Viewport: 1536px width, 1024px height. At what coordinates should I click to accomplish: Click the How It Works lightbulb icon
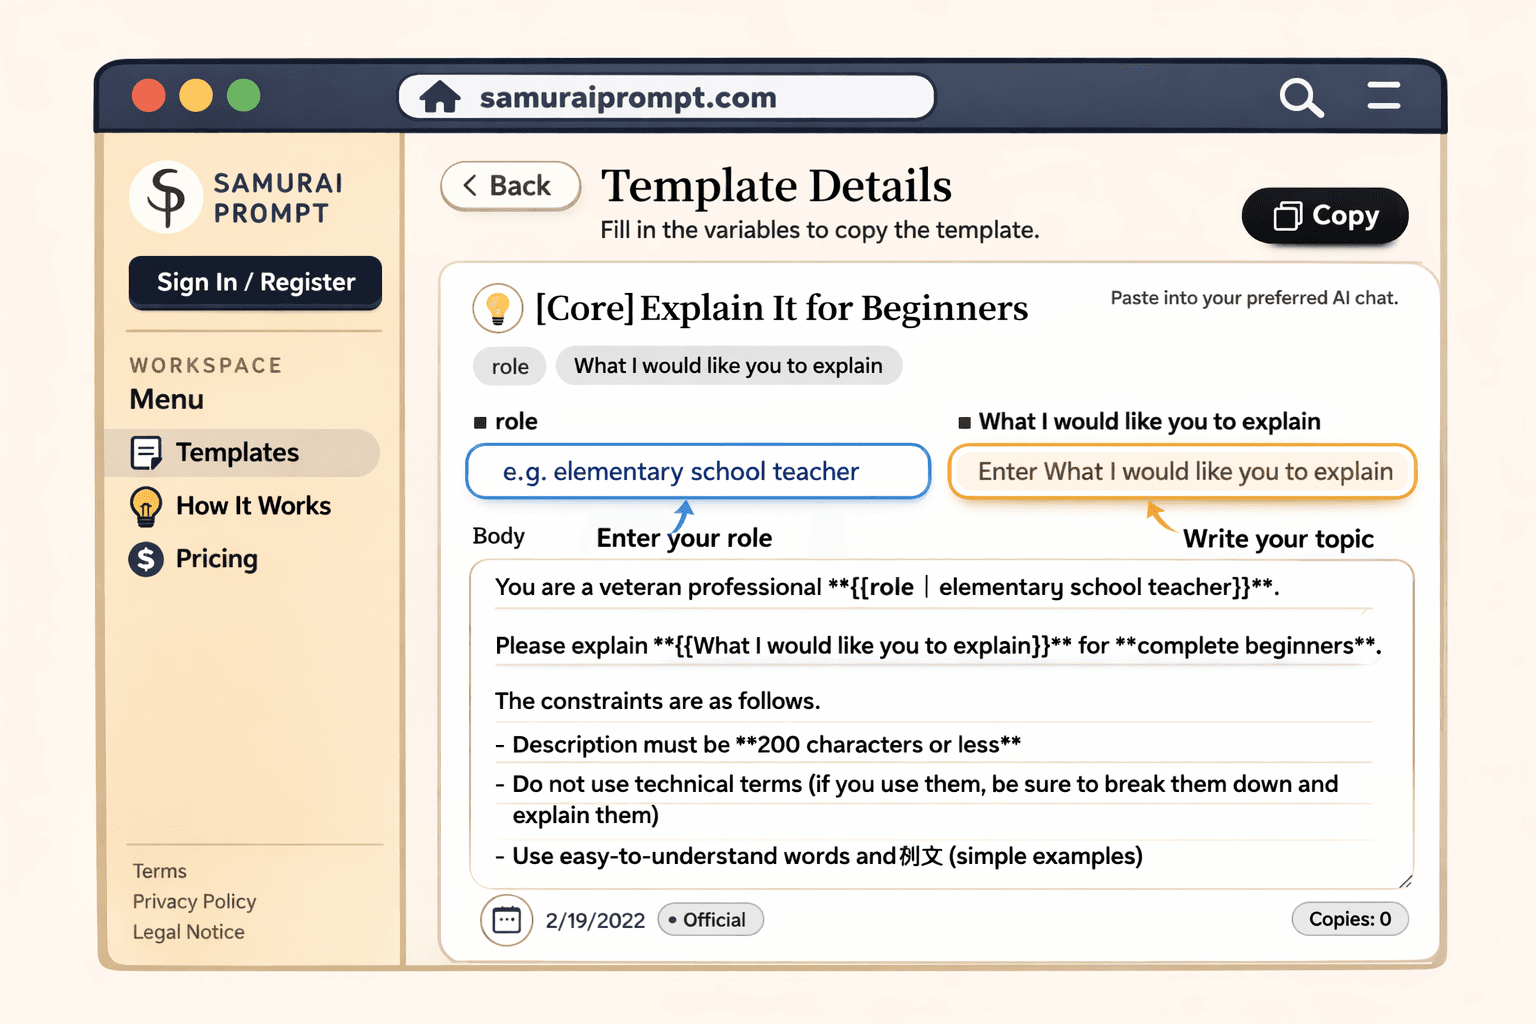tap(146, 506)
